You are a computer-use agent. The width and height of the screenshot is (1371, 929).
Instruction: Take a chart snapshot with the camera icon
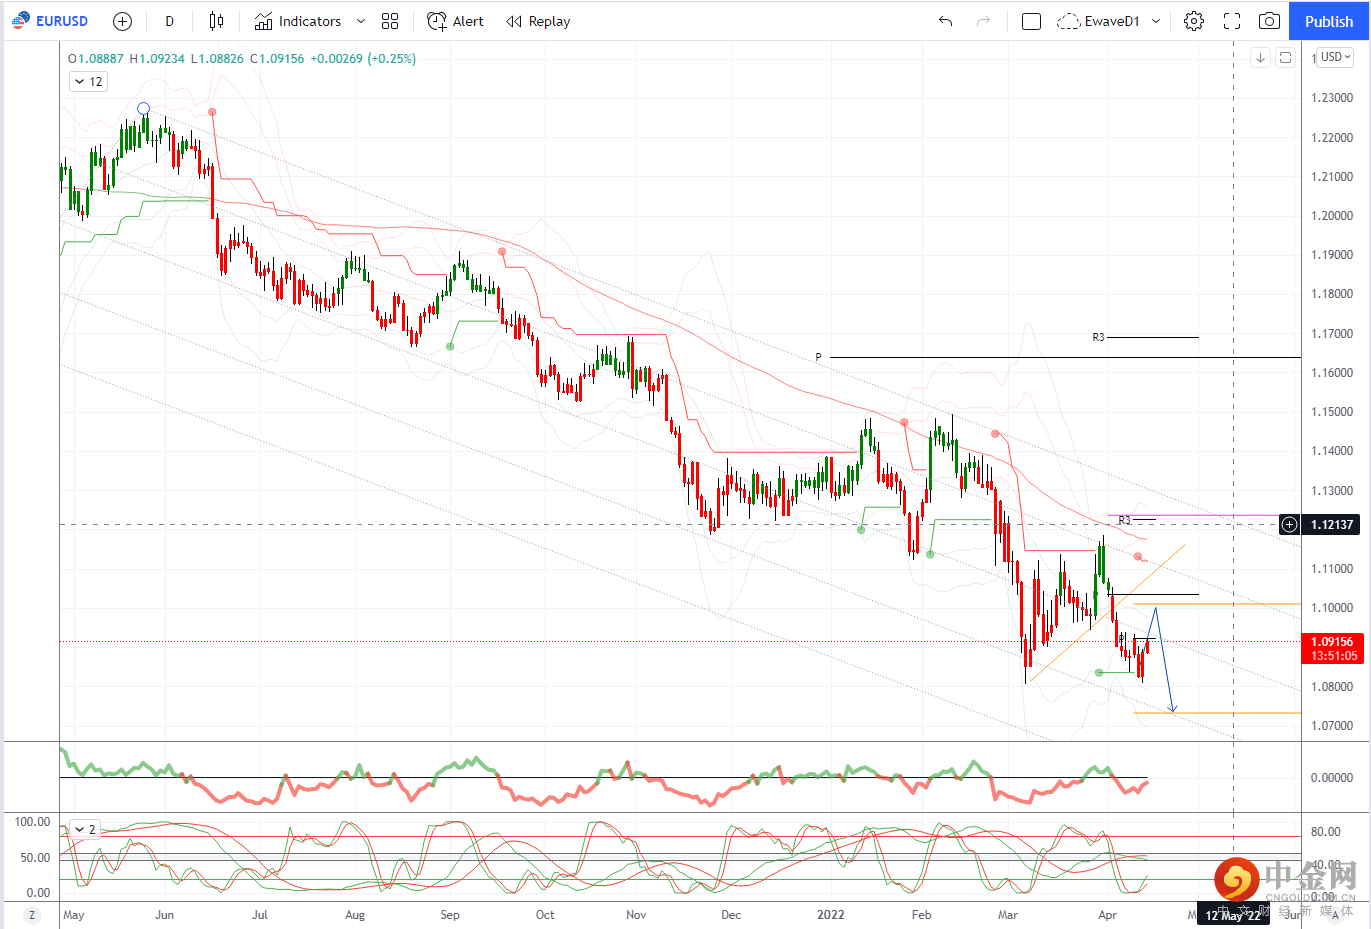[1269, 21]
